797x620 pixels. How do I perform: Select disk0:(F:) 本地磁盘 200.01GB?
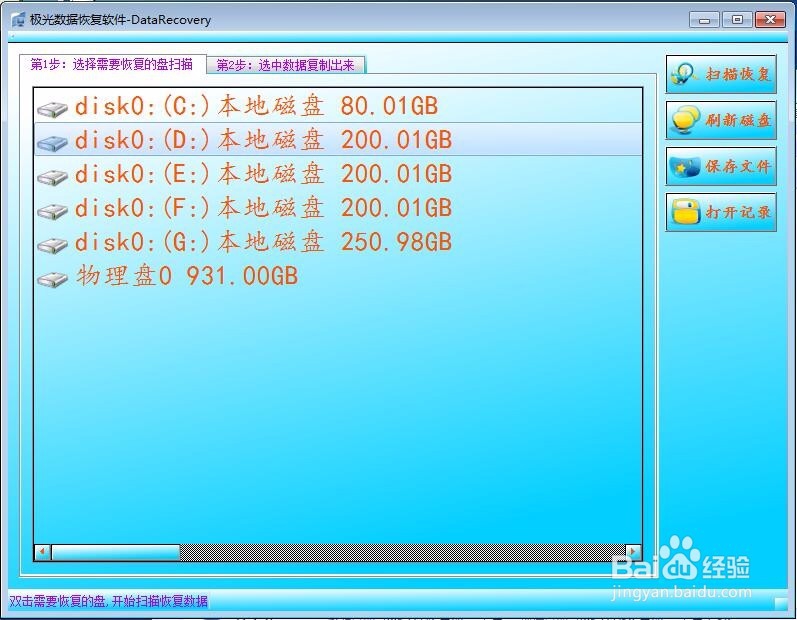click(338, 208)
